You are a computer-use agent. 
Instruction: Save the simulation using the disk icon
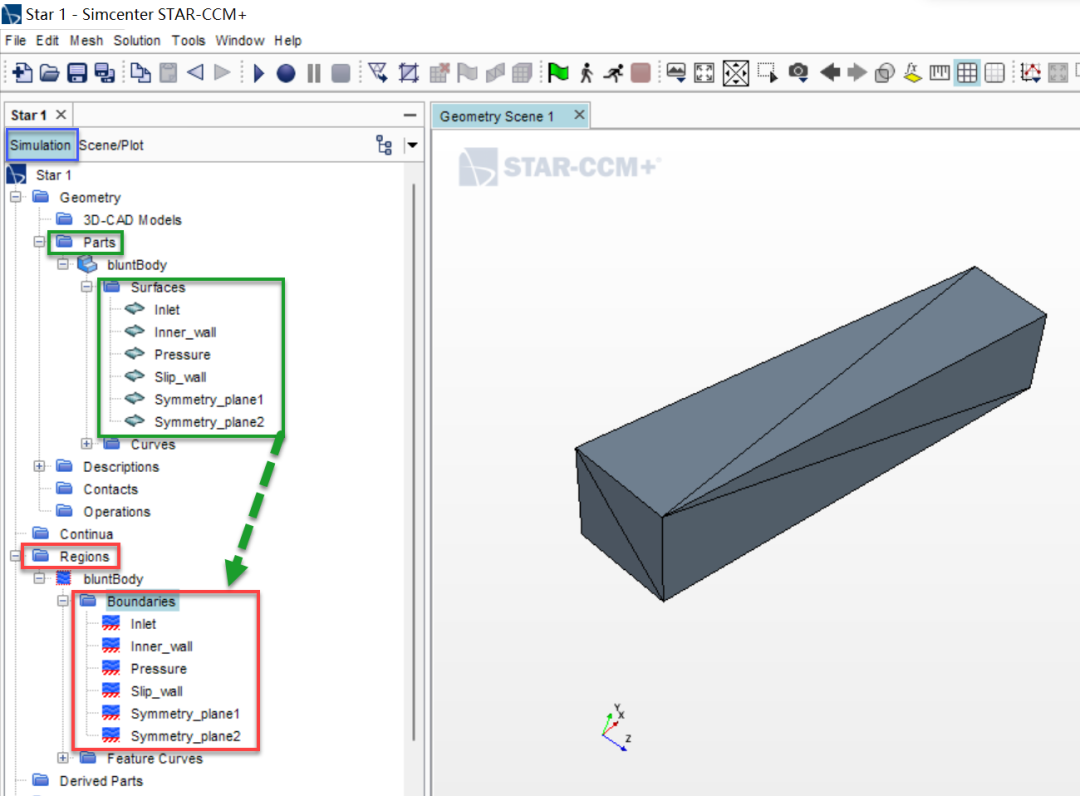[x=76, y=72]
